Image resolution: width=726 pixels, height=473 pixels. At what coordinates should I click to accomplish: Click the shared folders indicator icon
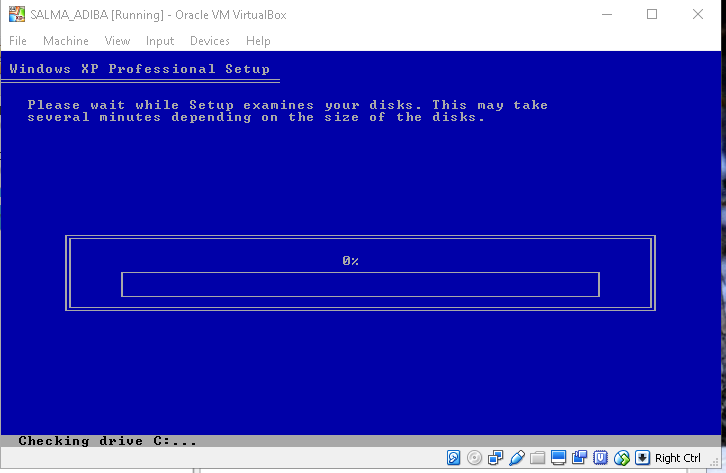coord(538,458)
